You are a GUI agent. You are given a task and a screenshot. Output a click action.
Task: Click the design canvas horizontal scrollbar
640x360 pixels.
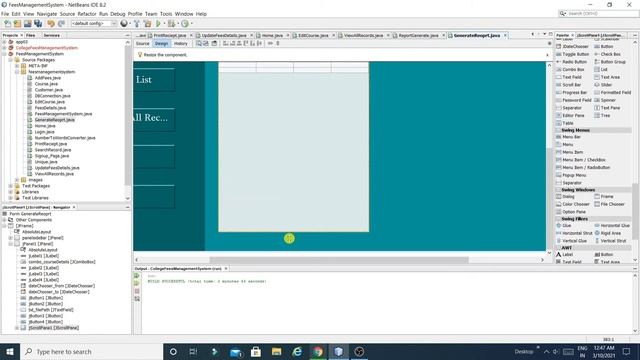[339, 260]
